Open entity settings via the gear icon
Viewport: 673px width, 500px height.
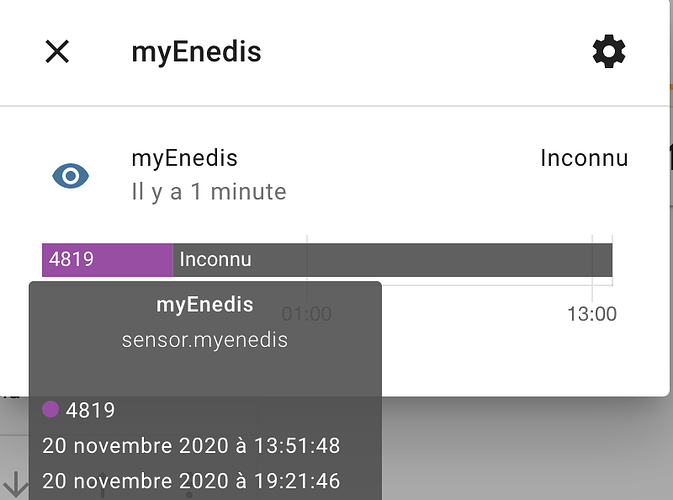click(x=608, y=52)
